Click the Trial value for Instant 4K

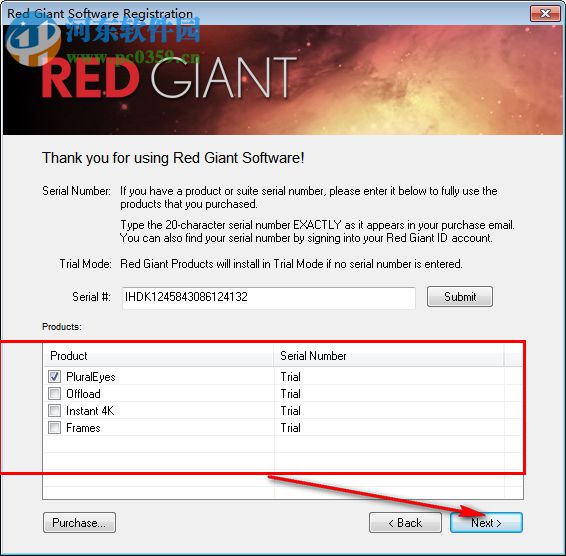(291, 411)
